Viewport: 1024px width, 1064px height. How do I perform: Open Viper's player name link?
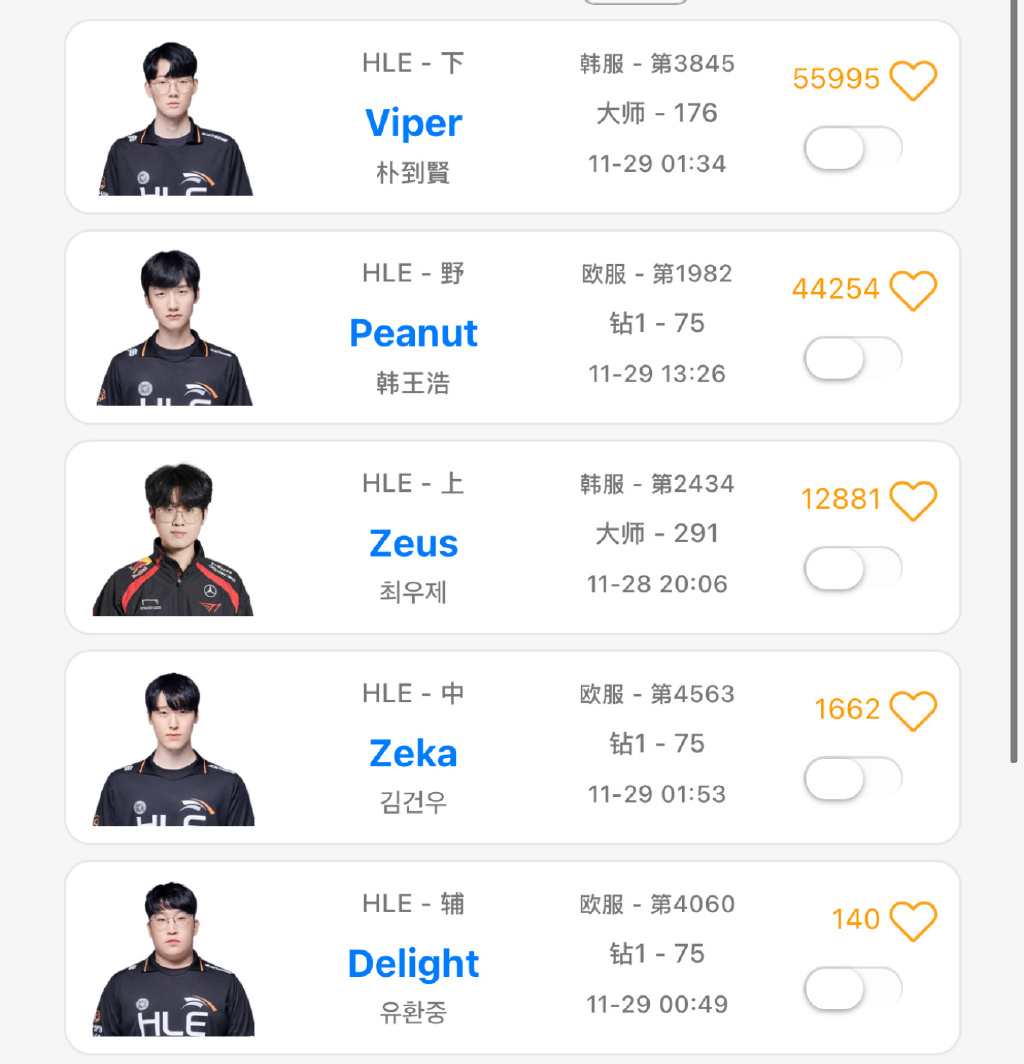(414, 123)
